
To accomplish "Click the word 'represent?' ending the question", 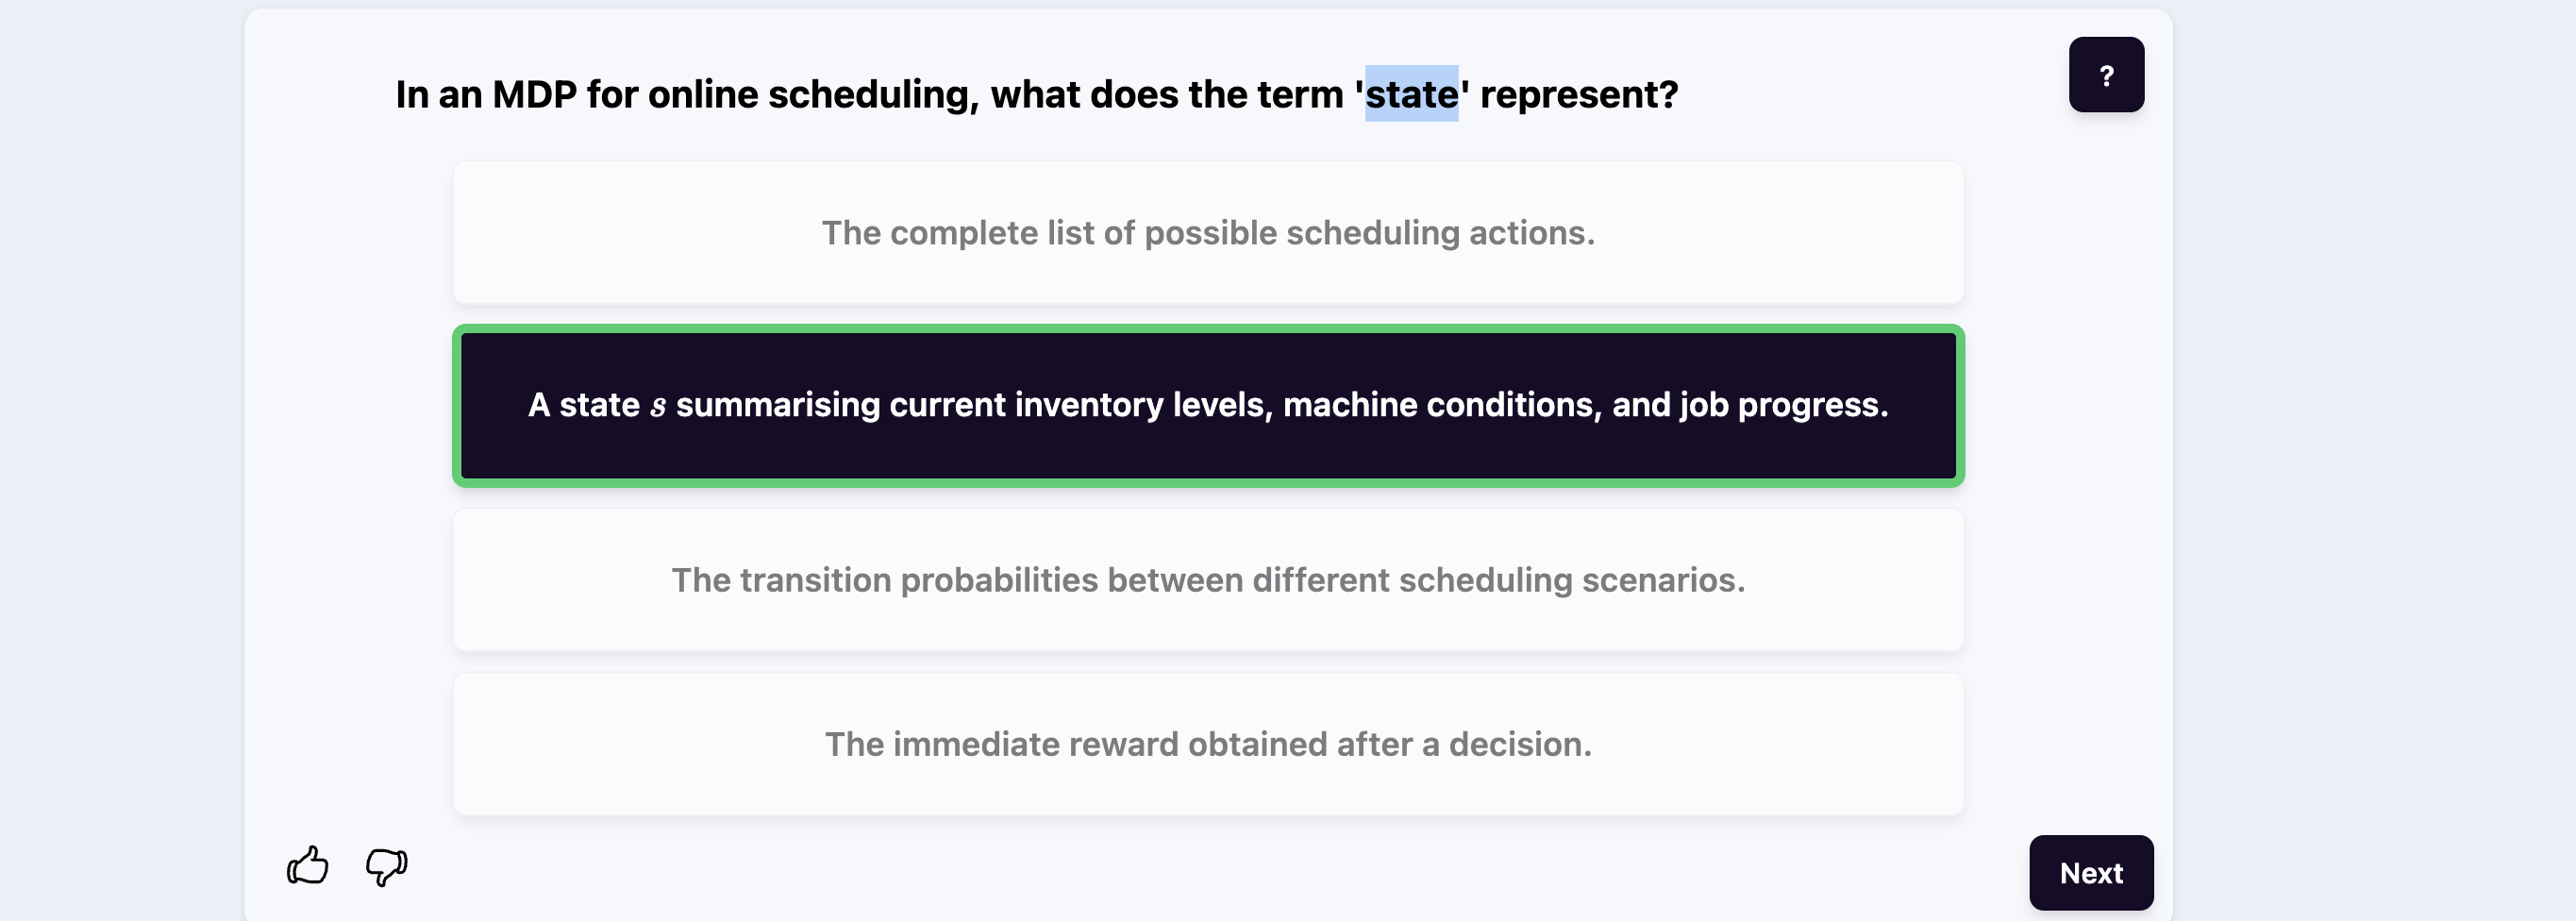I will pyautogui.click(x=1578, y=95).
